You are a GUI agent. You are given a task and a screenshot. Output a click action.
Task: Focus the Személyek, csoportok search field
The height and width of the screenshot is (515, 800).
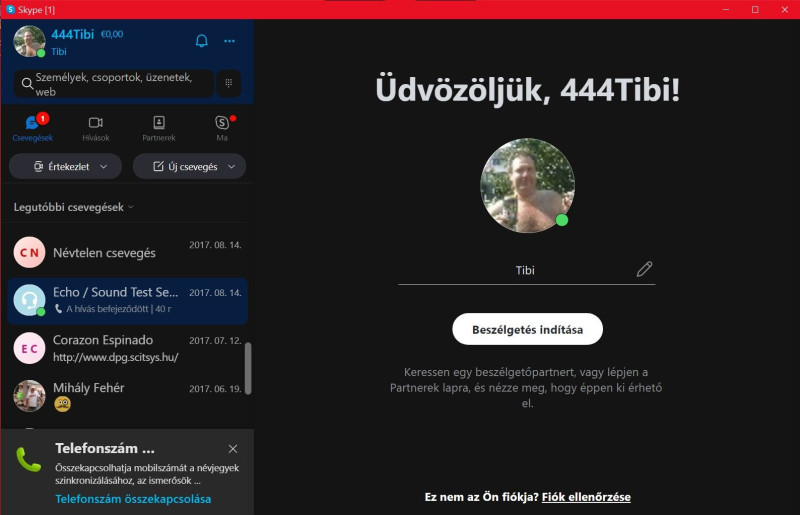(x=113, y=84)
